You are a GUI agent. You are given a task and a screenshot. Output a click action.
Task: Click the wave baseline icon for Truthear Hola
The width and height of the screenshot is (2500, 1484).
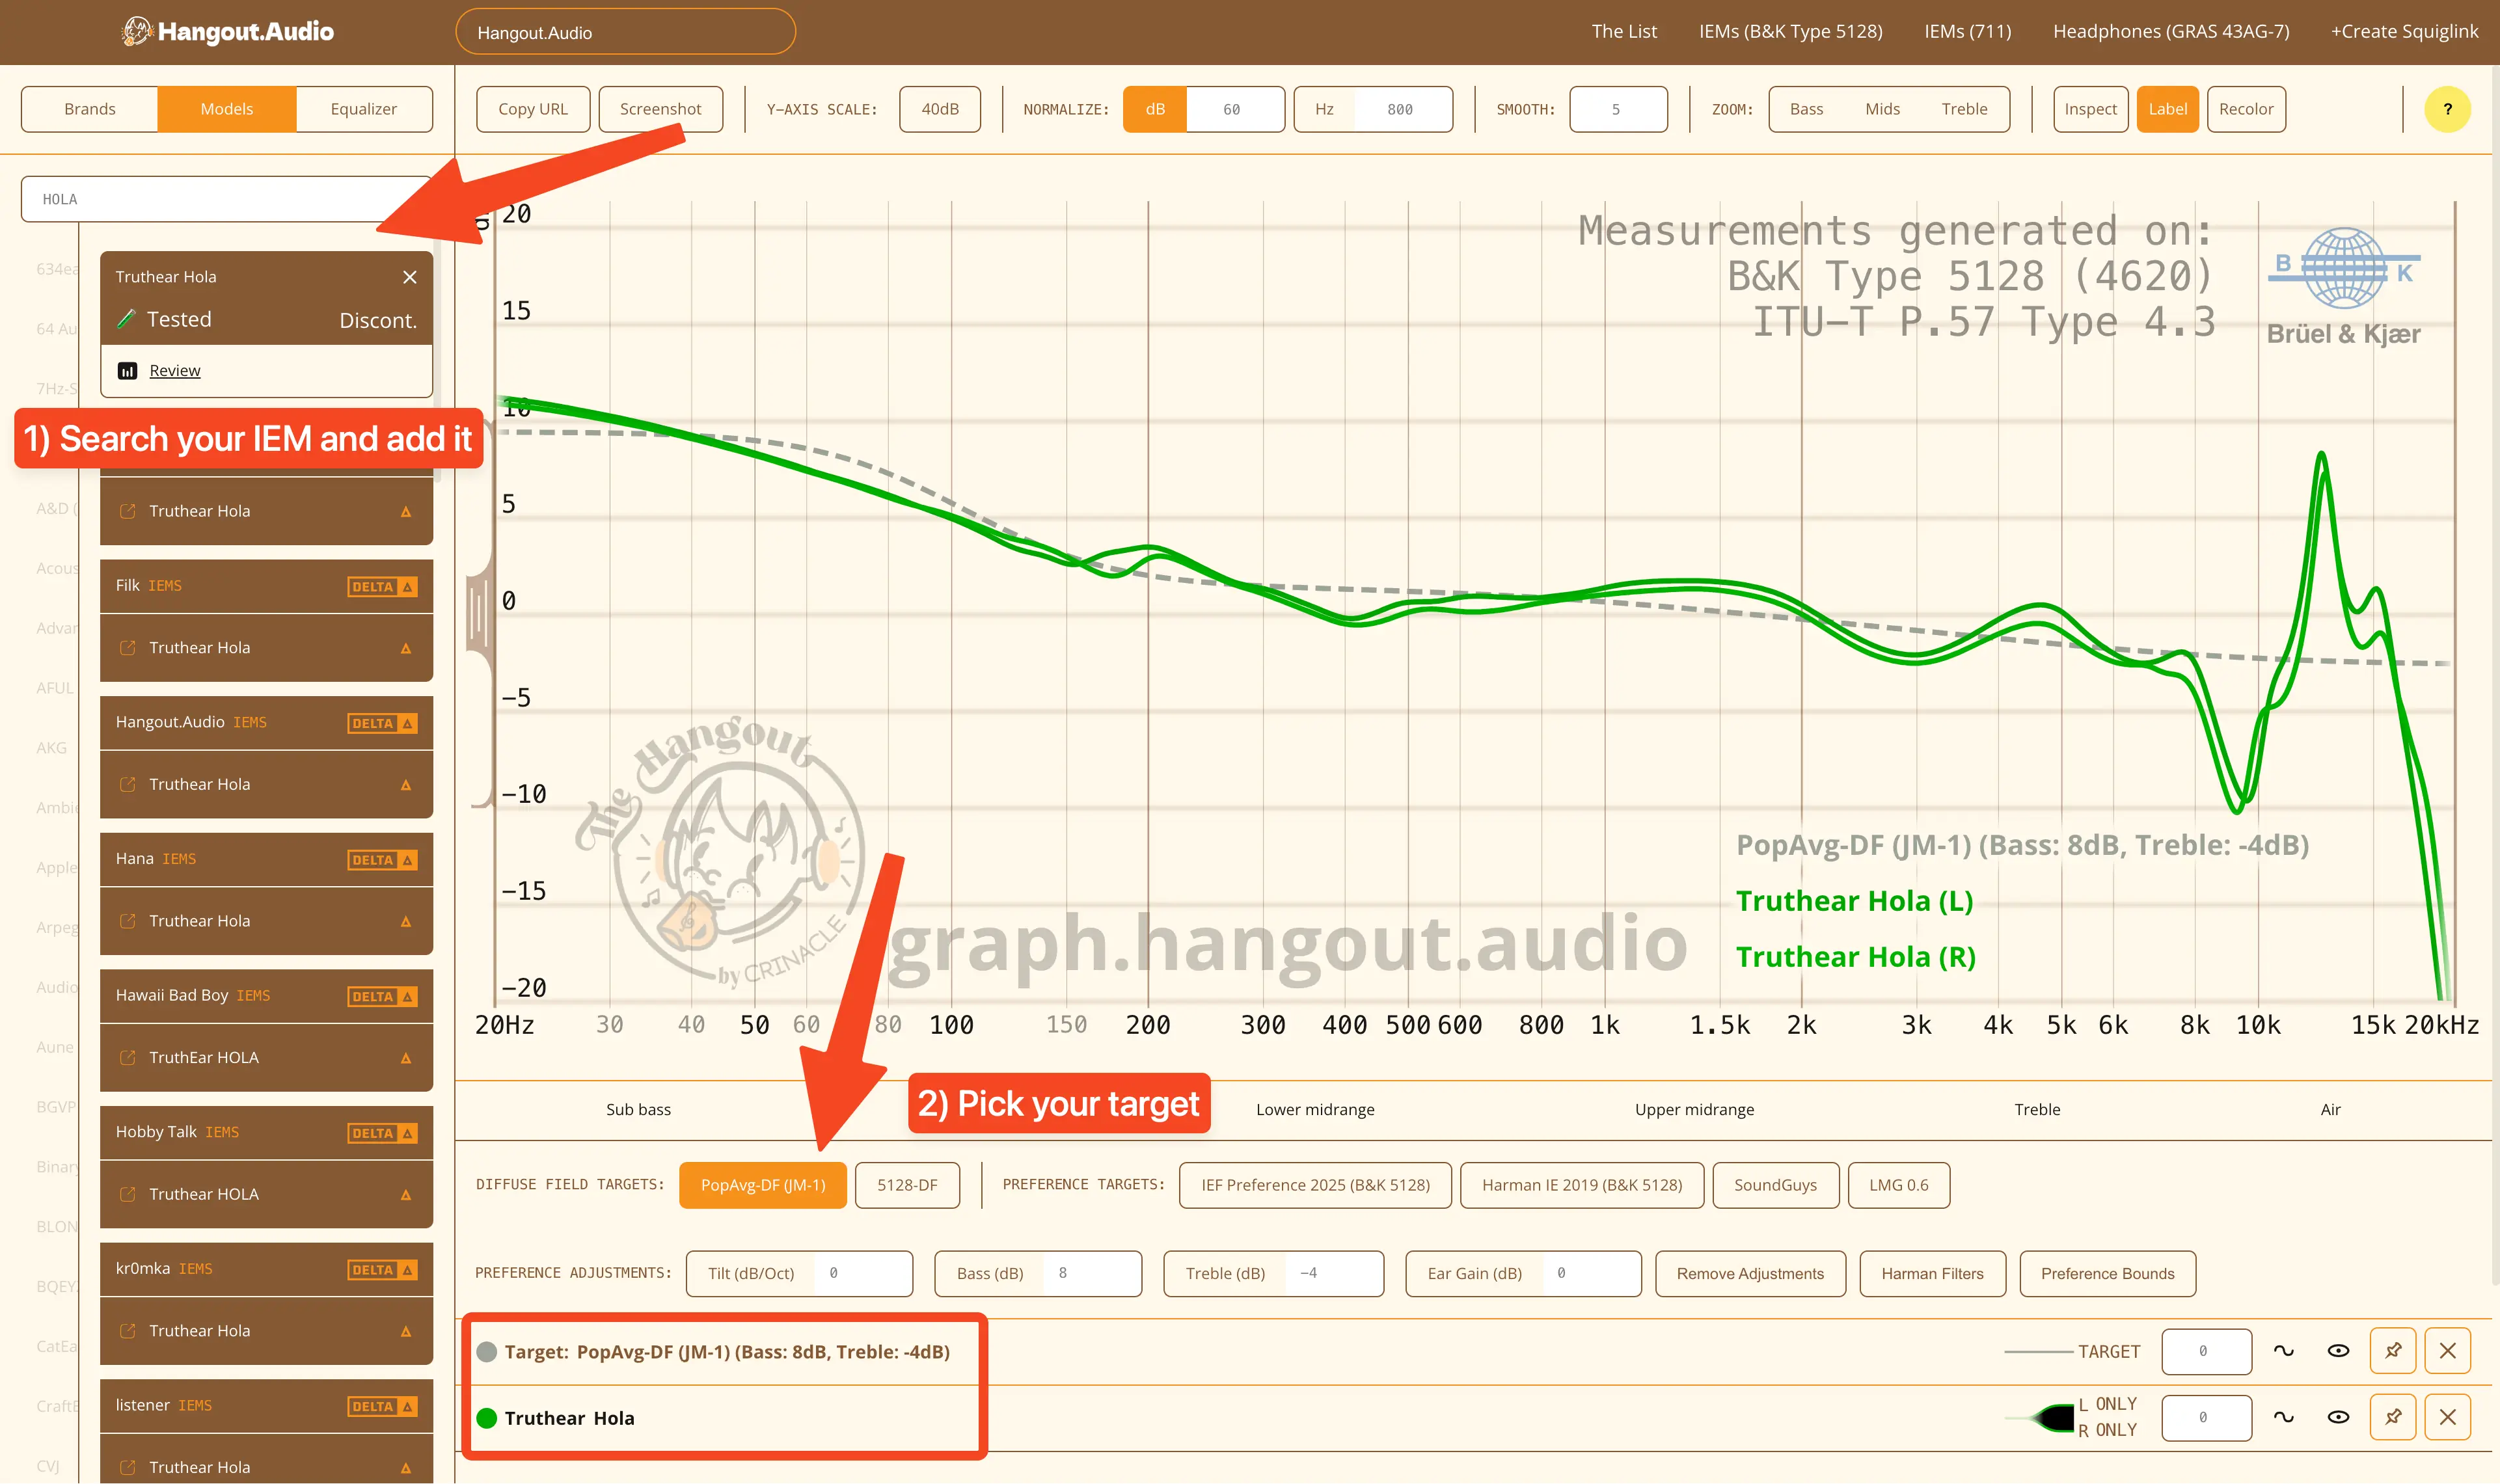(2283, 1417)
